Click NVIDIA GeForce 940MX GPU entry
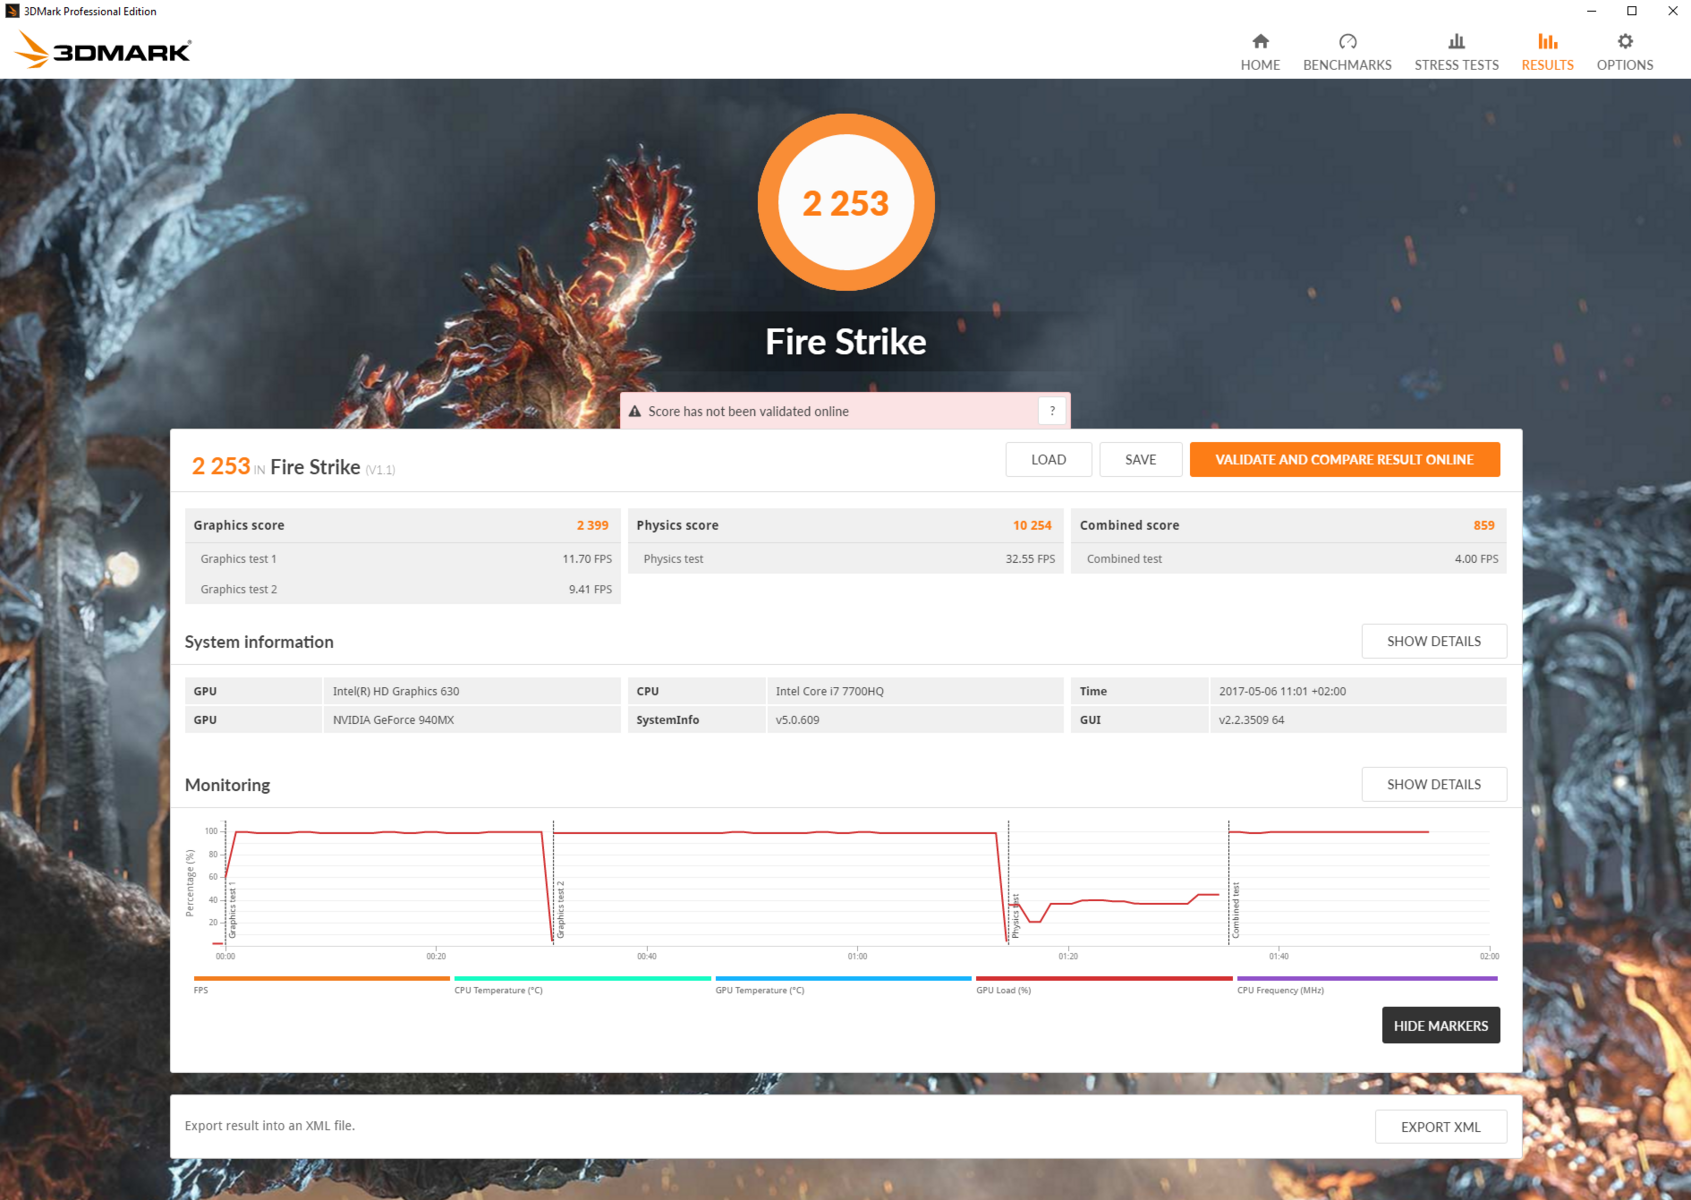The width and height of the screenshot is (1691, 1200). 393,720
